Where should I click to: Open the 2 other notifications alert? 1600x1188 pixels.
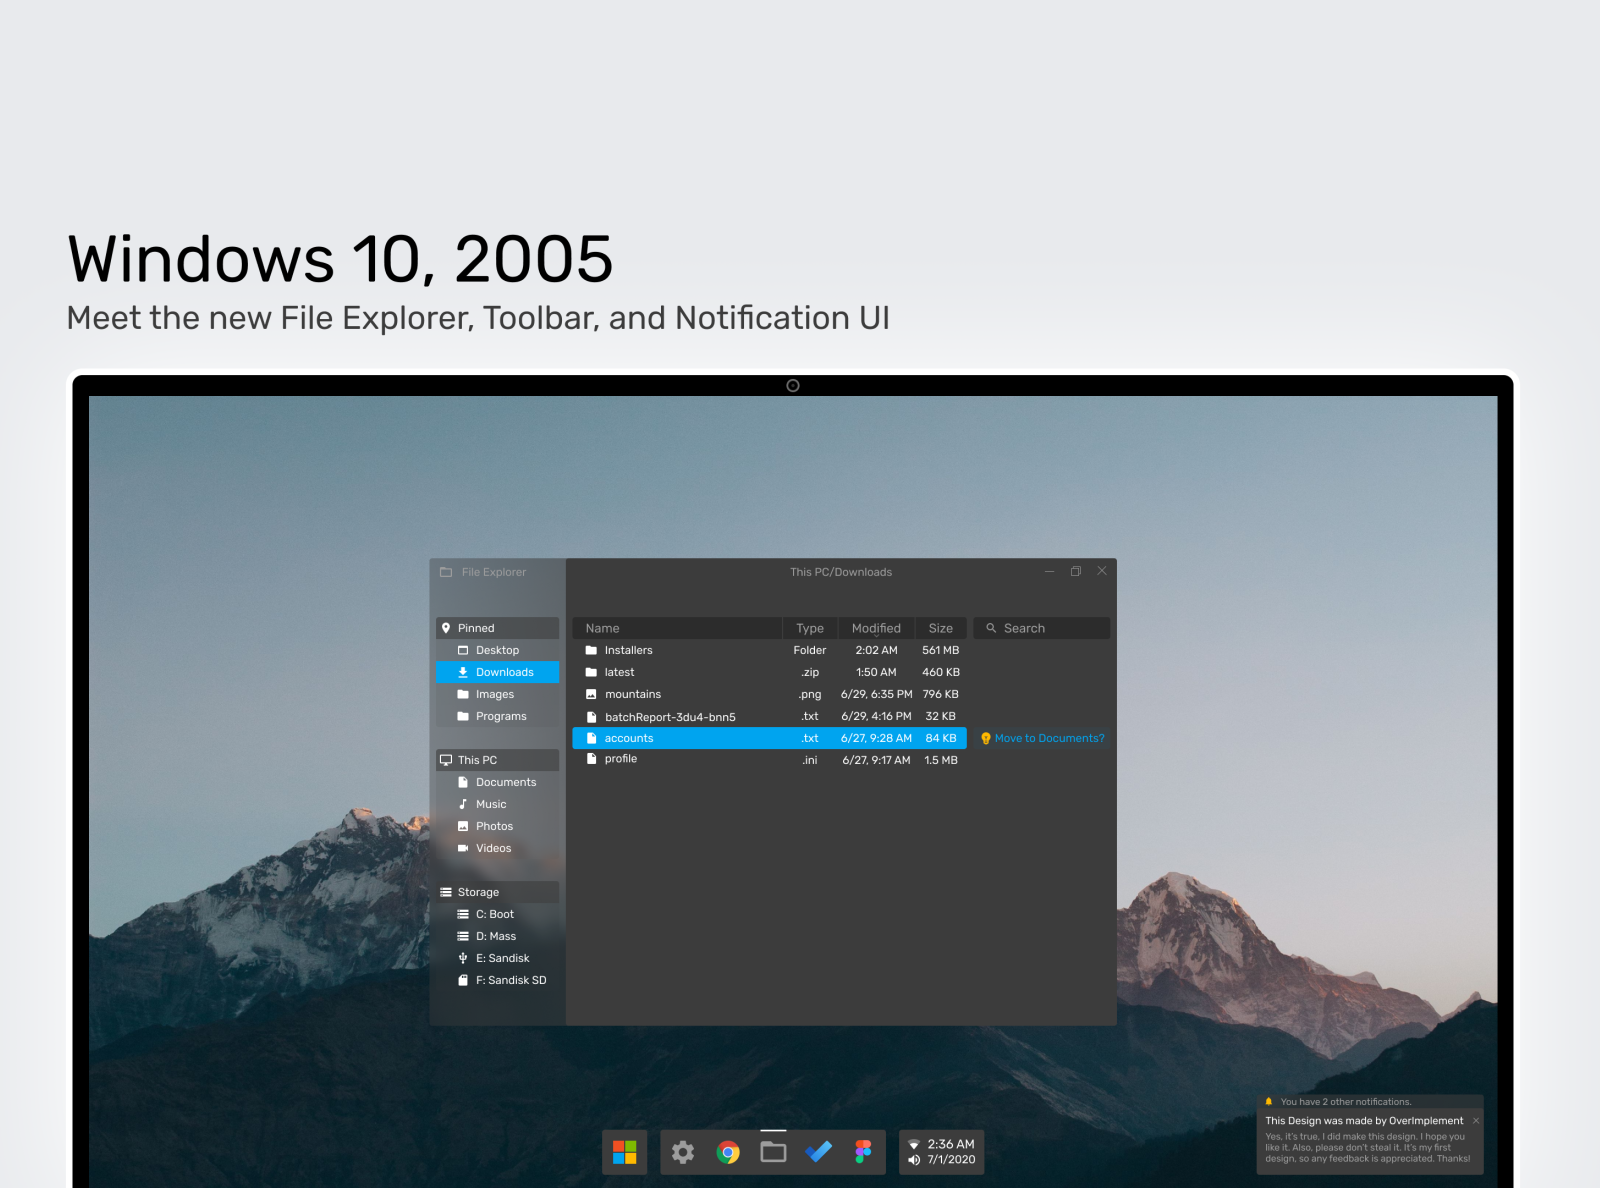1340,1101
